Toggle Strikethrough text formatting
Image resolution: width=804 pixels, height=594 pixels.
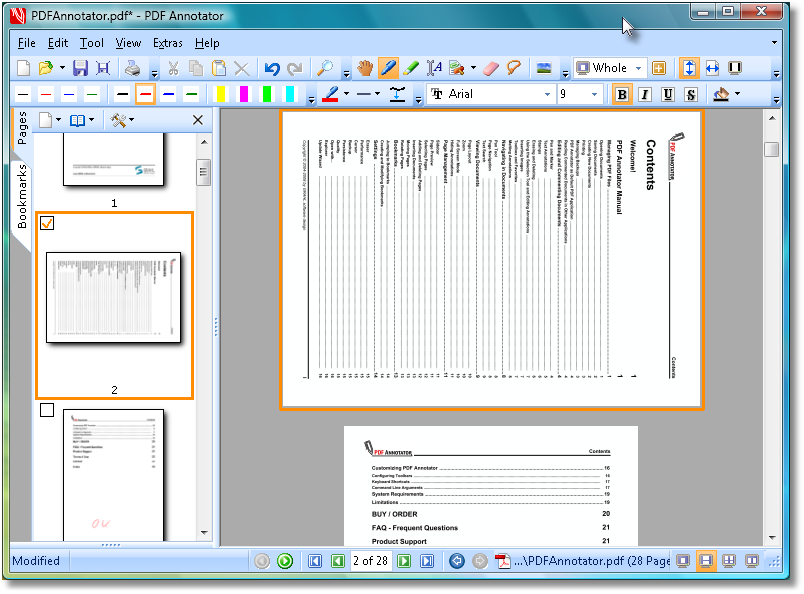tap(691, 94)
